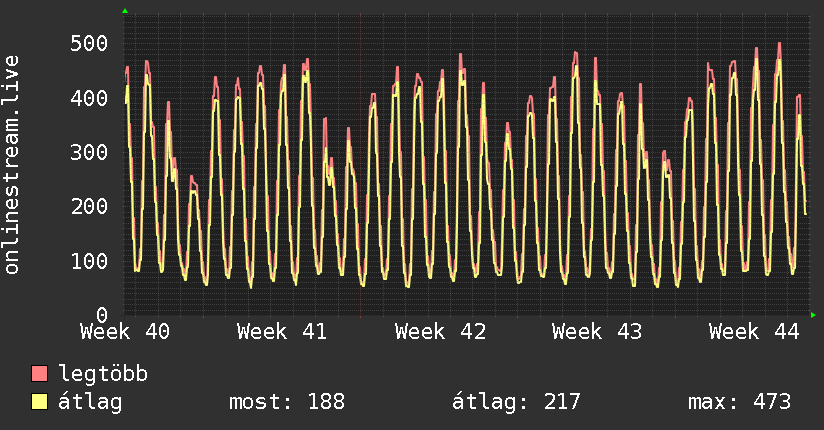This screenshot has width=824, height=430.
Task: Click the 'legtöbb' legend label
Action: 103,374
